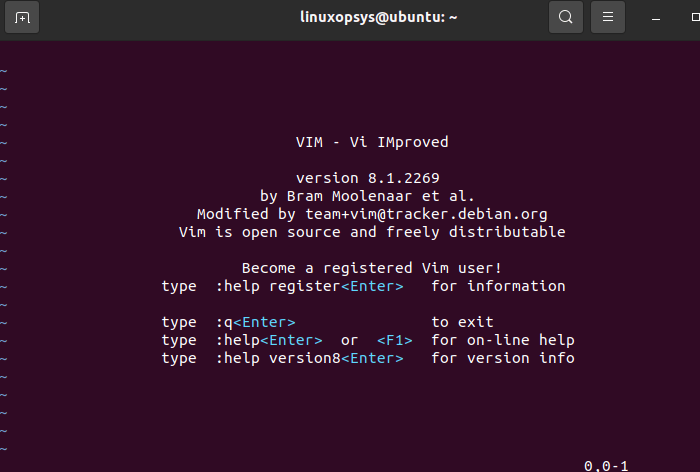Open the terminal hamburger menu
This screenshot has width=700, height=472.
point(608,17)
